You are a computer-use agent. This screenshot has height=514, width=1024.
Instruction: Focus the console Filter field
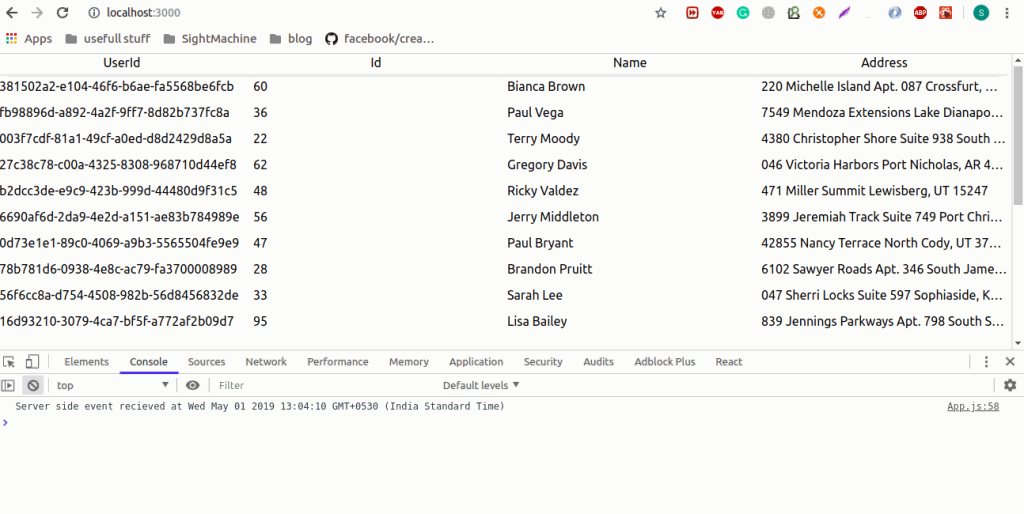pyautogui.click(x=327, y=385)
